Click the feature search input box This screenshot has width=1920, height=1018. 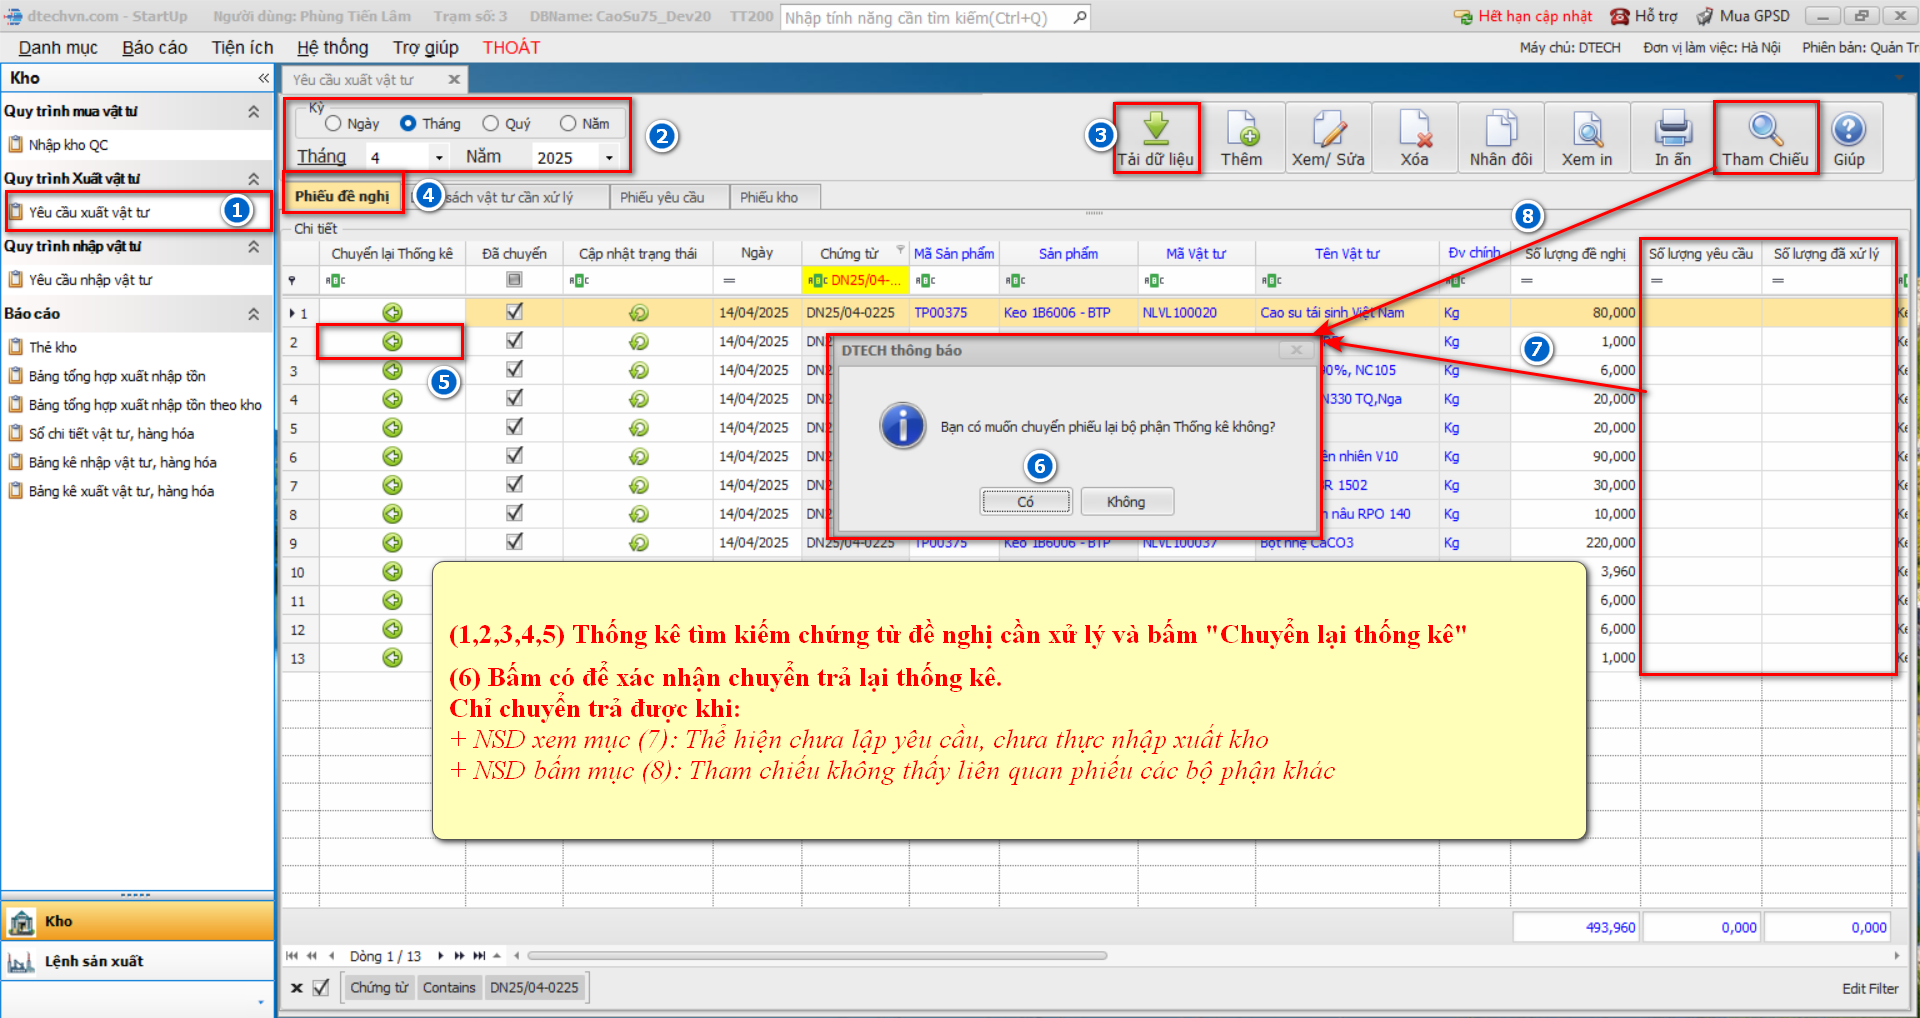925,18
